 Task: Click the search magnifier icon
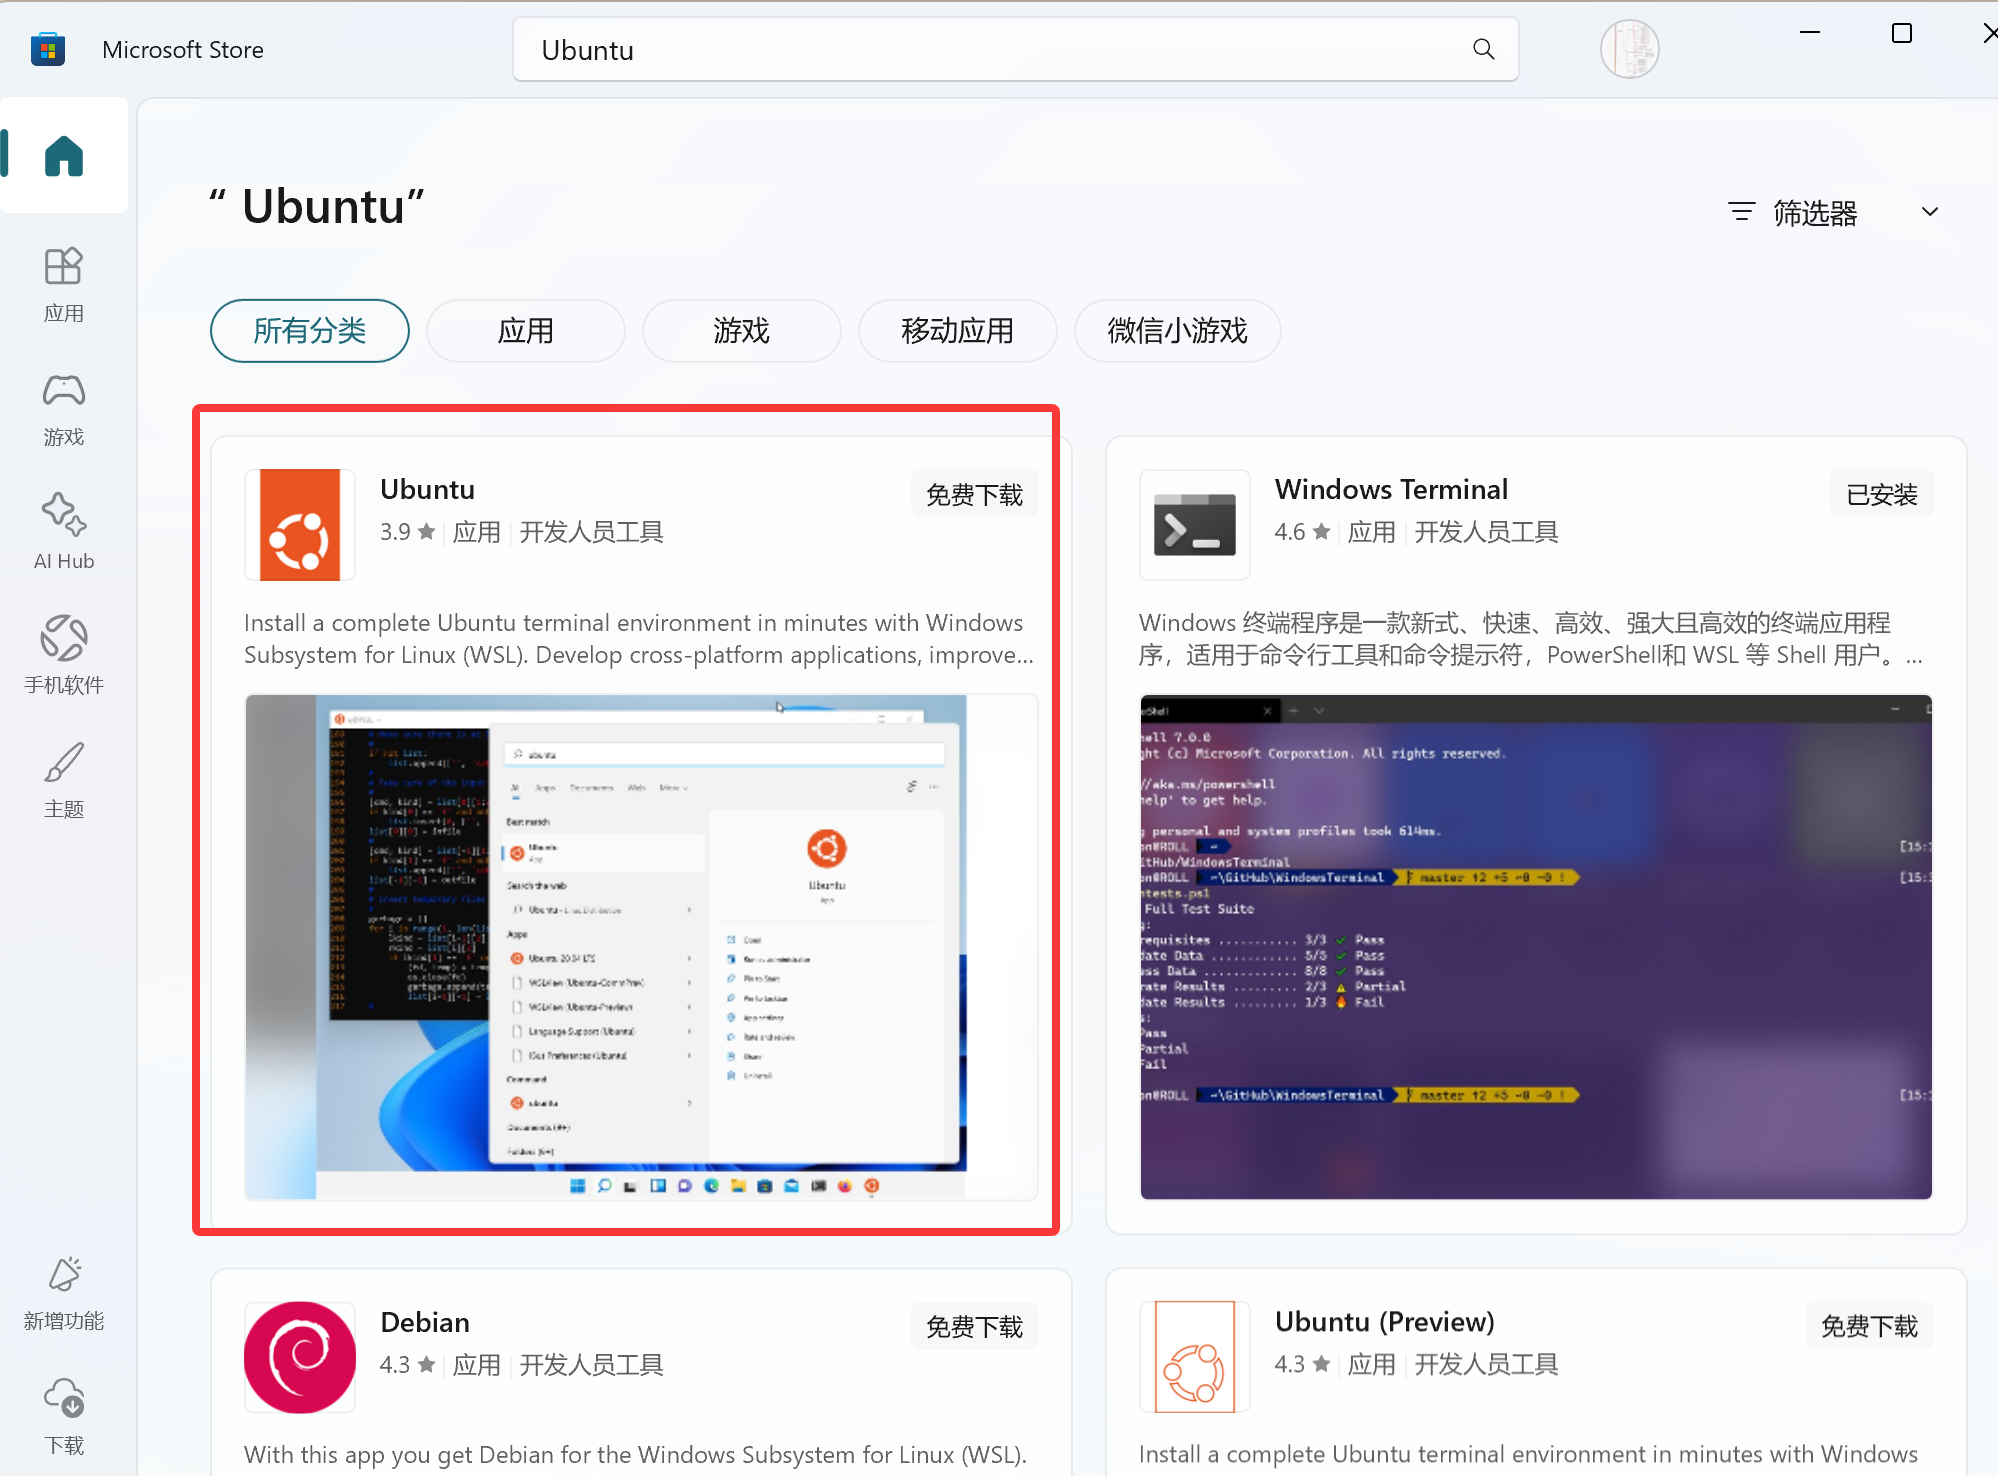click(x=1484, y=49)
